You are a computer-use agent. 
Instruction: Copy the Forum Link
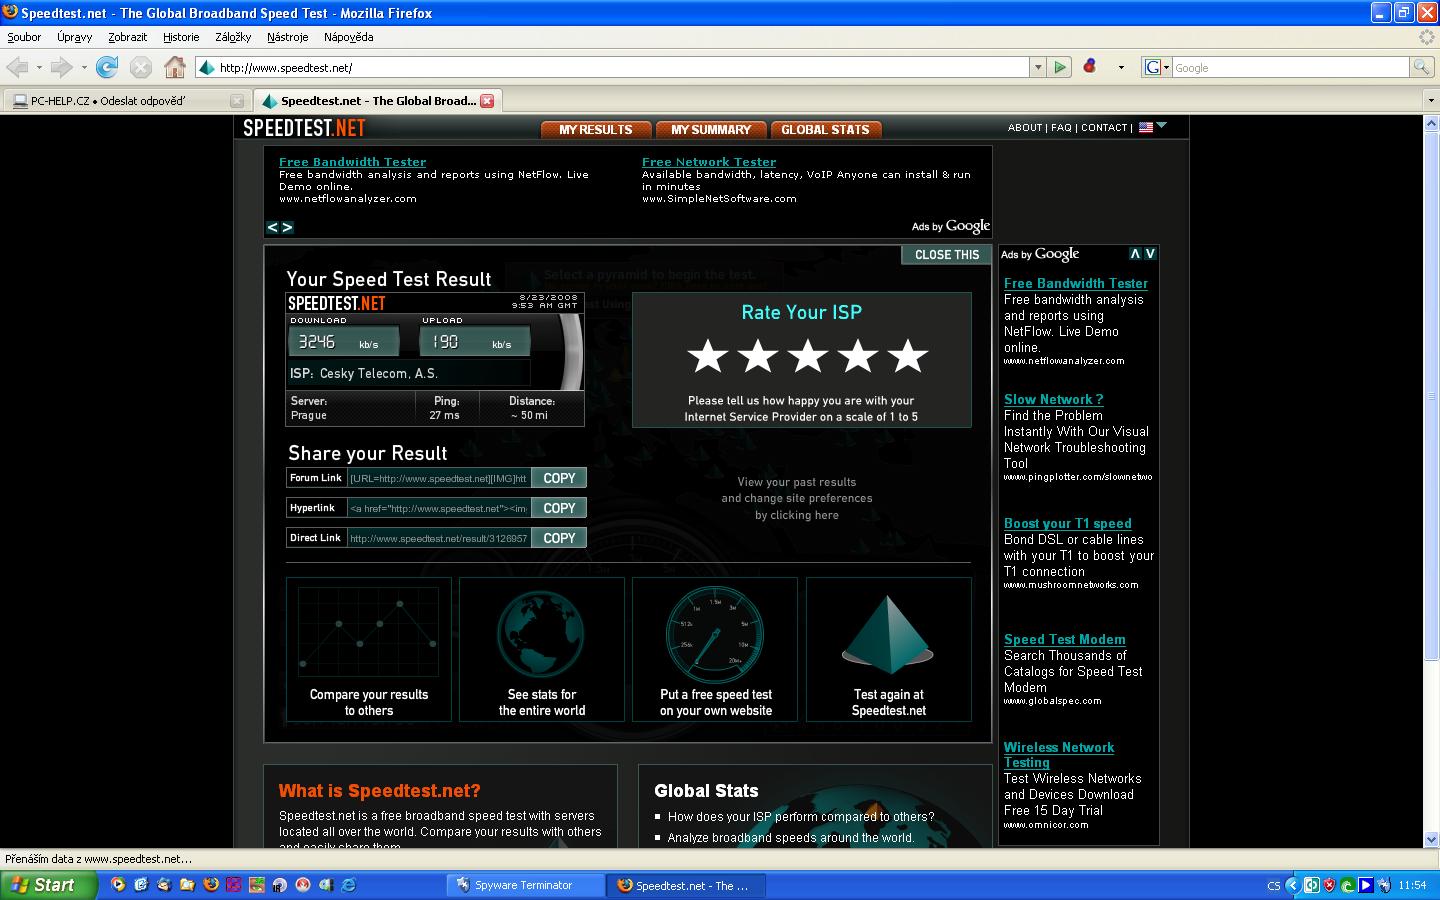click(x=559, y=478)
